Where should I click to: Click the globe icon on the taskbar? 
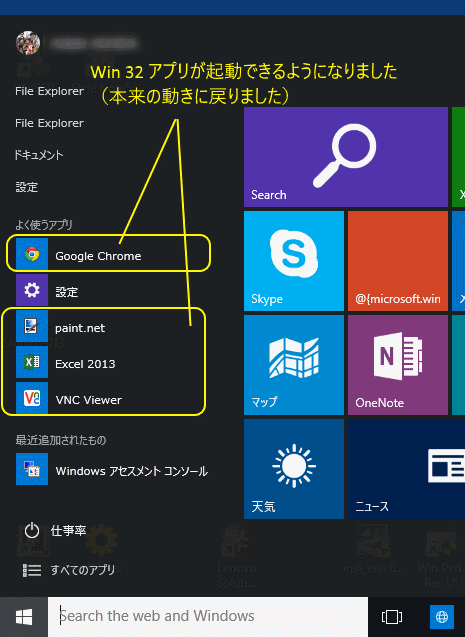442,617
